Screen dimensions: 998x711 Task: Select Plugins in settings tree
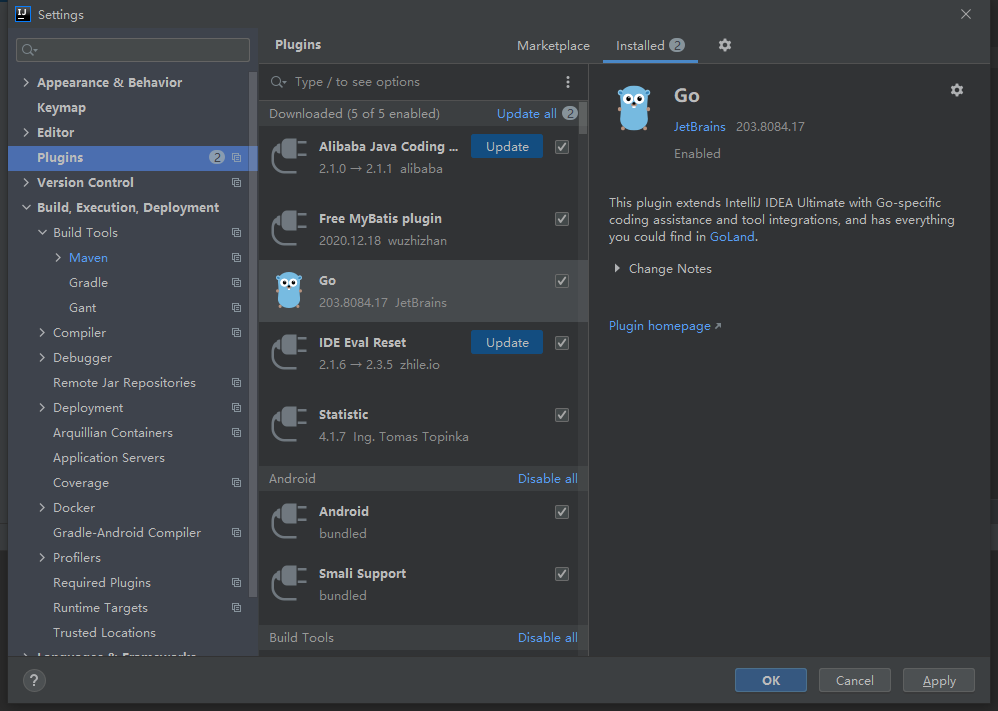[132, 157]
